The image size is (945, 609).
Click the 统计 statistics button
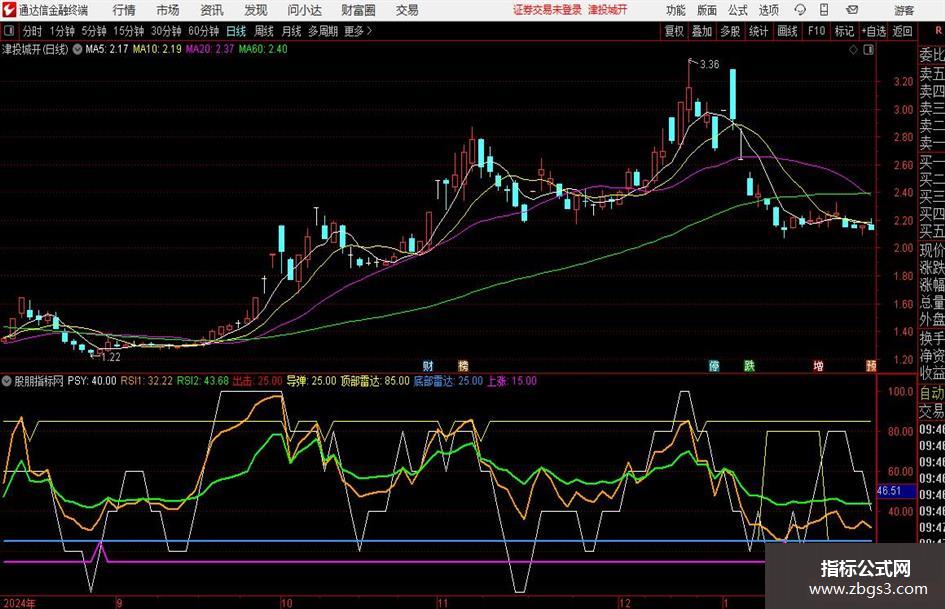(x=758, y=31)
